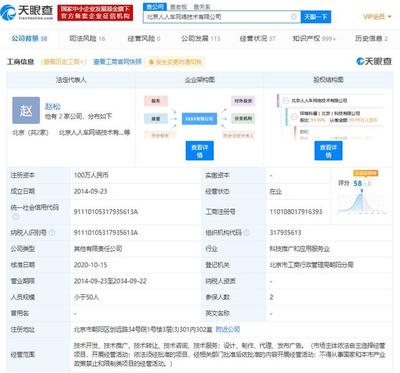The image size is (400, 373).
Task: Select the 查老板 search tab
Action: pos(179,6)
